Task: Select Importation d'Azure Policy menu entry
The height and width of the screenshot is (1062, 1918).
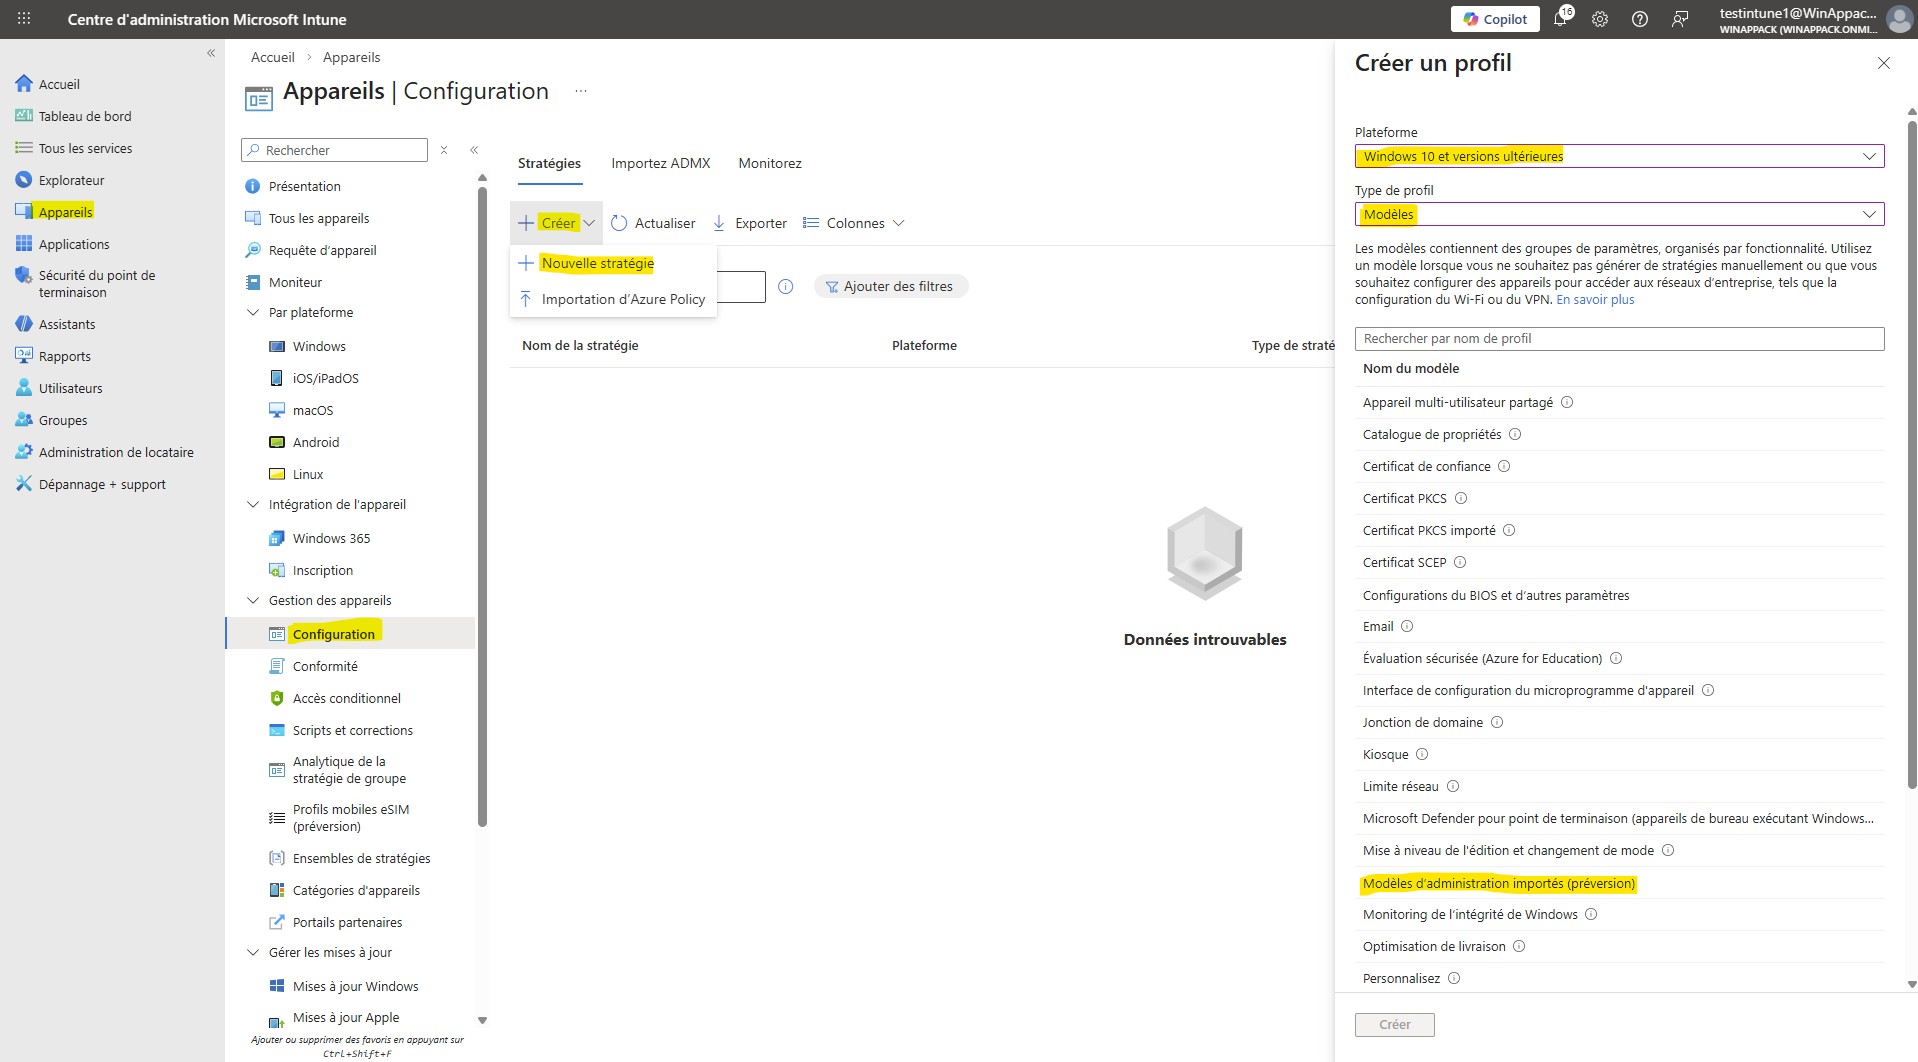Action: 623,298
